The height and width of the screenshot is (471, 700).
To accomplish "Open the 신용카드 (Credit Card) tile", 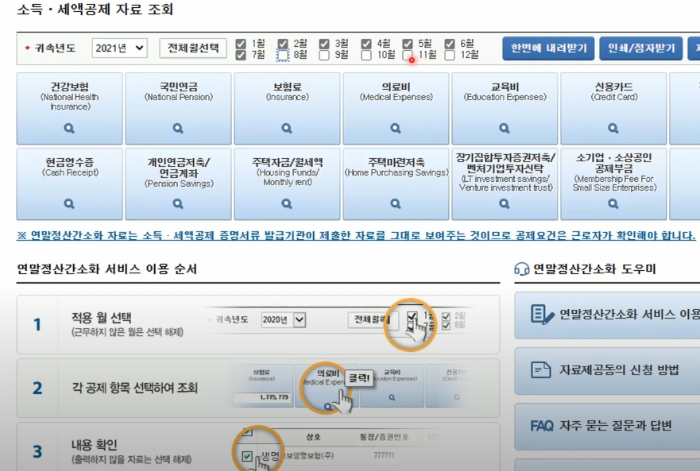I will 613,108.
